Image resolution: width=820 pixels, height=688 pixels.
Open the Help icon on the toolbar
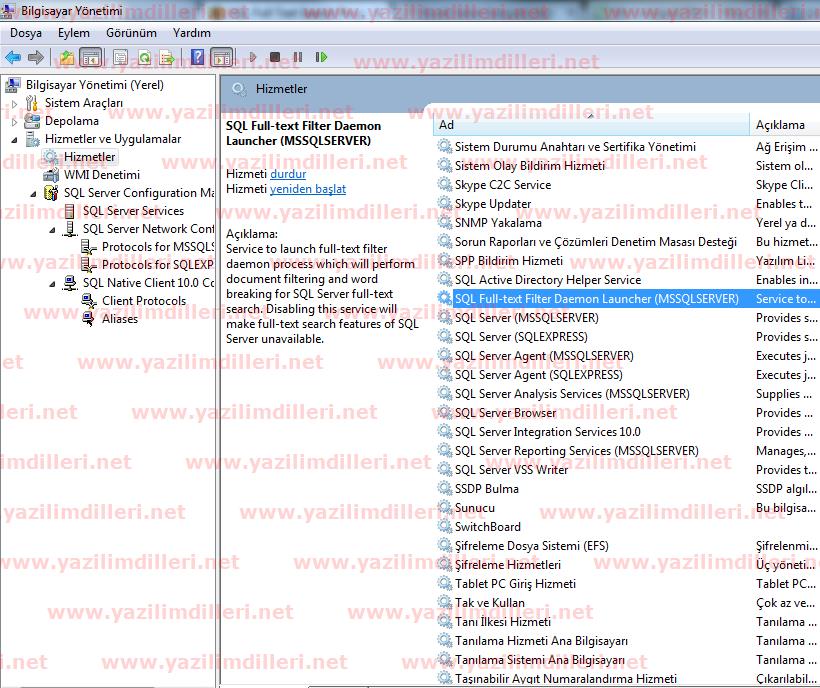(197, 57)
